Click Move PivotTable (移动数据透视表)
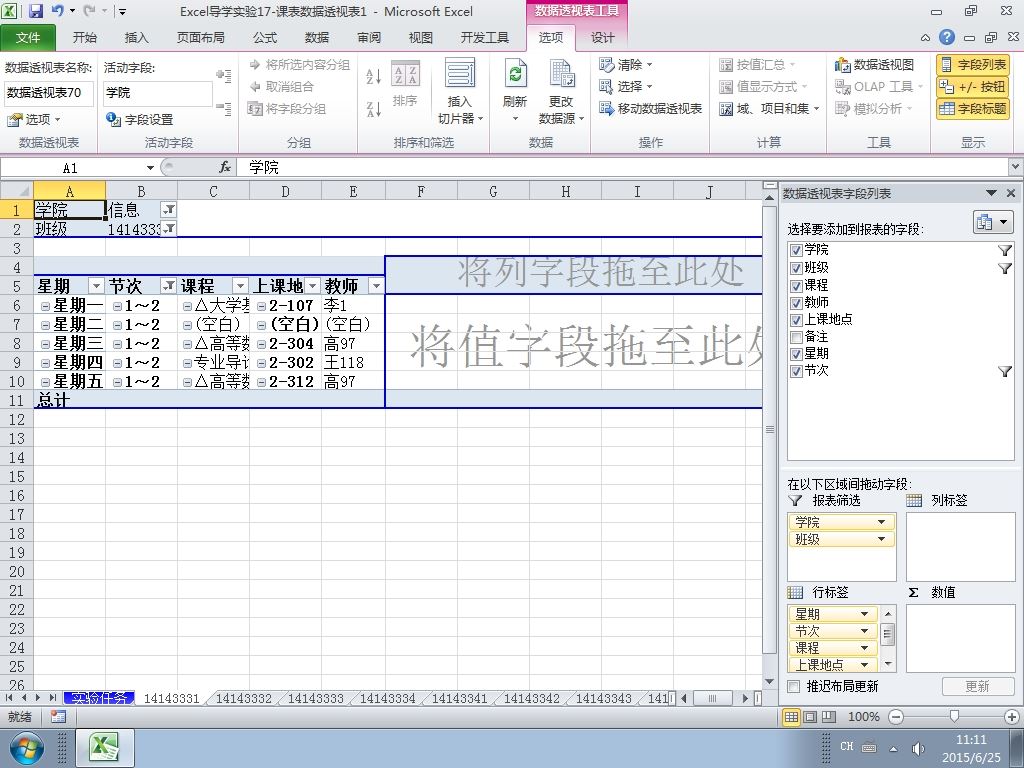The width and height of the screenshot is (1024, 768). pyautogui.click(x=650, y=108)
